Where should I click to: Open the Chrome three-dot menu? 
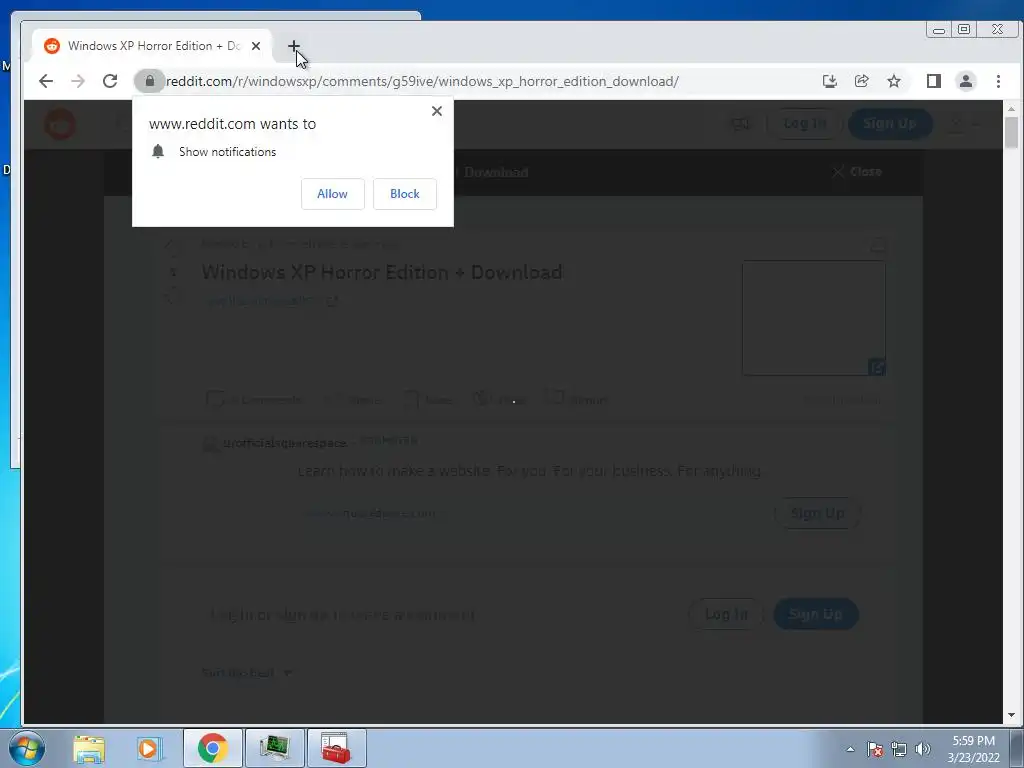coord(999,81)
